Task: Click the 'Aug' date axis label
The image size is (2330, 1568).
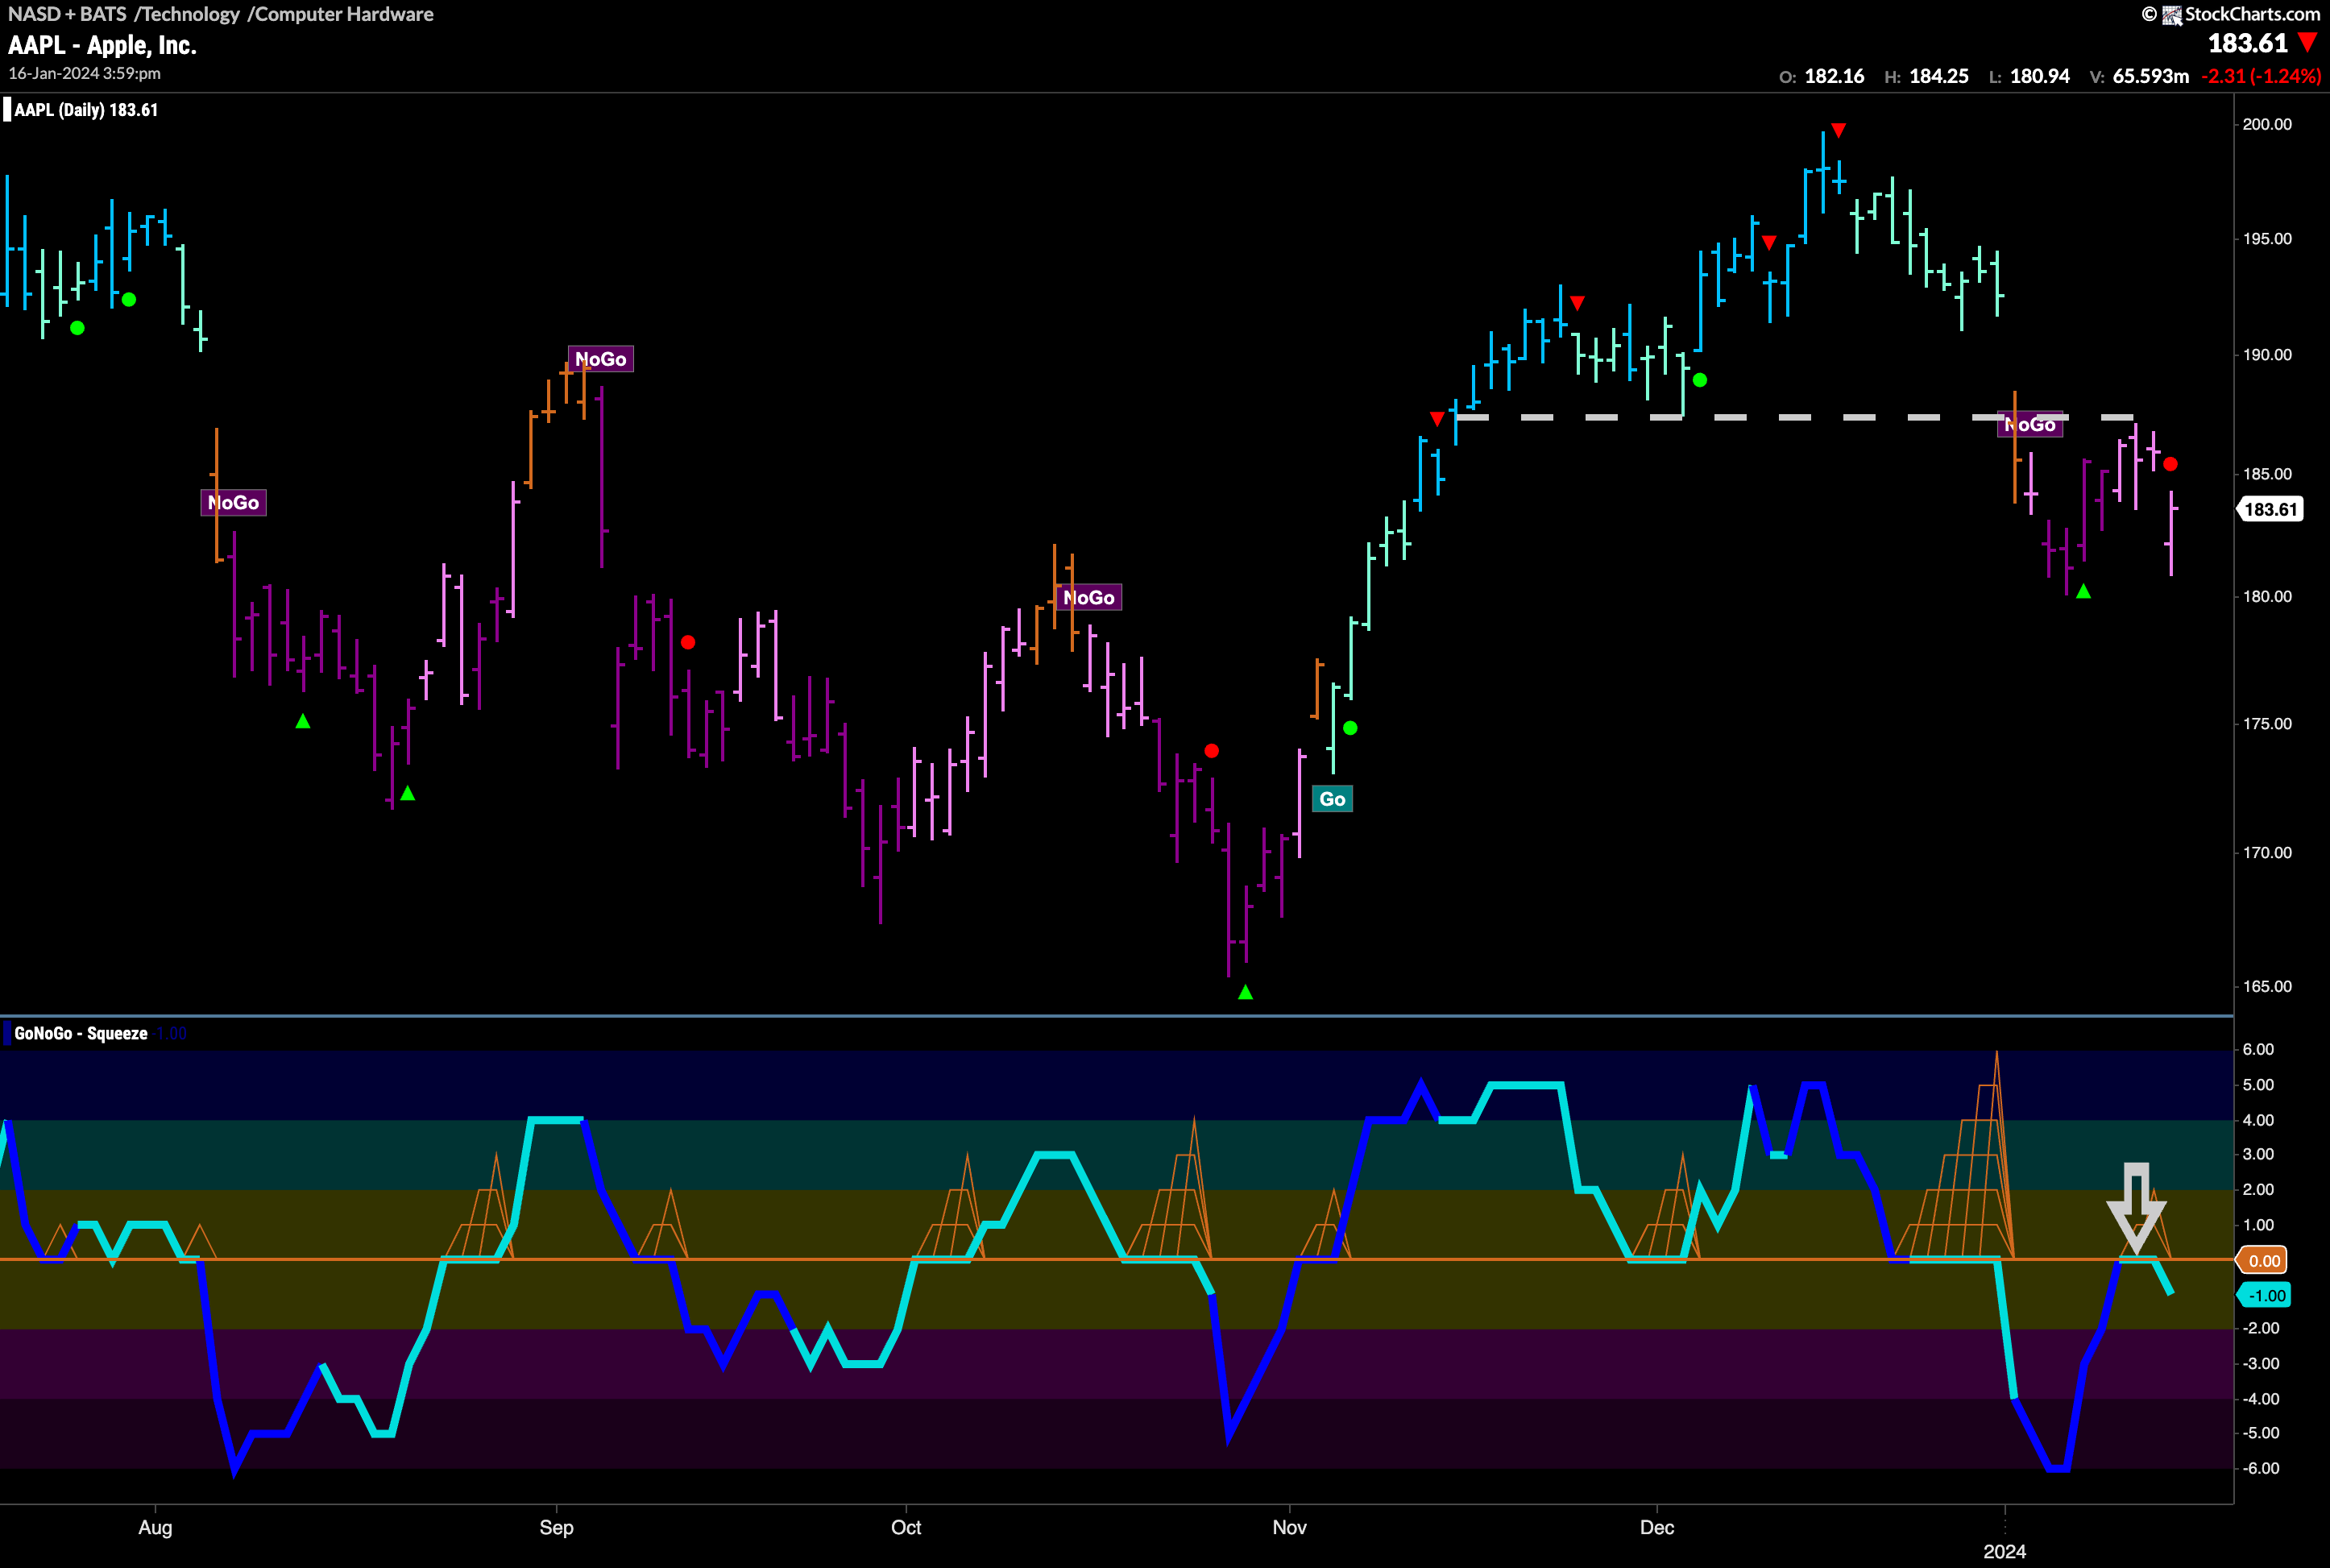Action: [155, 1527]
